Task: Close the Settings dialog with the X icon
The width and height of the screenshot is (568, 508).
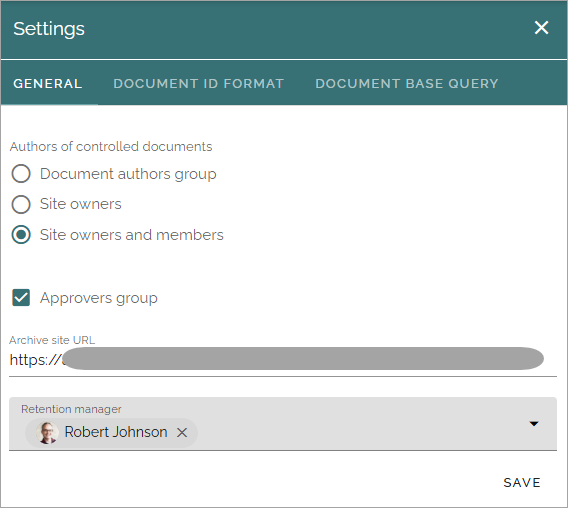Action: [x=541, y=28]
